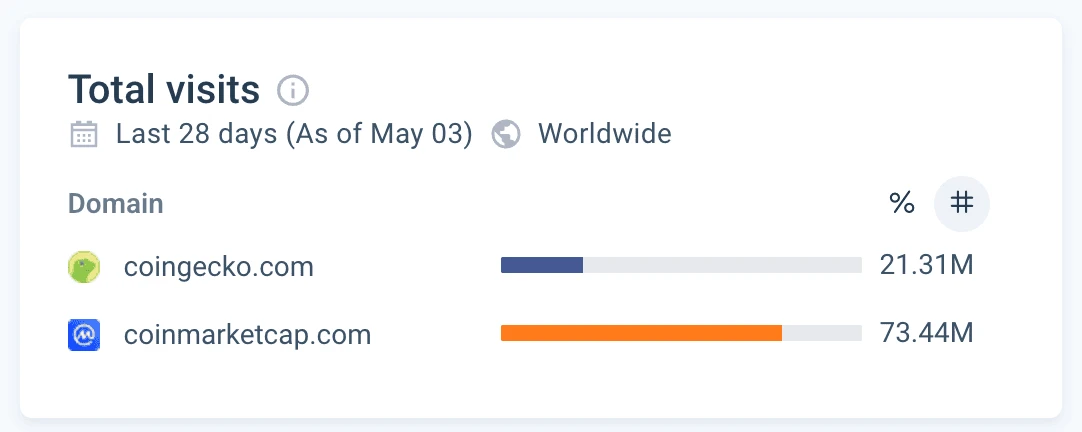
Task: Open the coingecko.com domain link
Action: tap(218, 267)
